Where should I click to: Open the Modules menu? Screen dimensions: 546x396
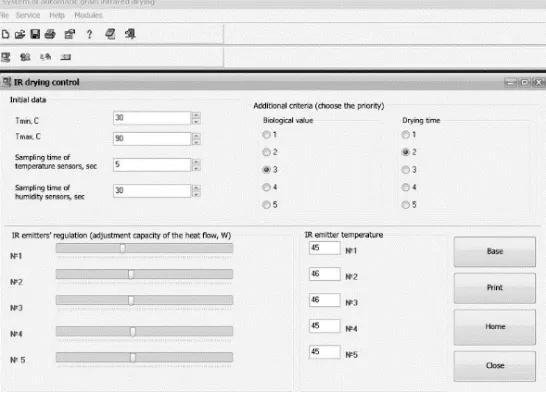[88, 15]
